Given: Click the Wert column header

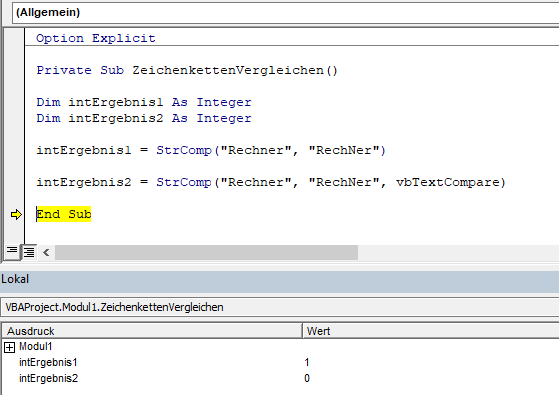Looking at the screenshot, I should point(431,331).
